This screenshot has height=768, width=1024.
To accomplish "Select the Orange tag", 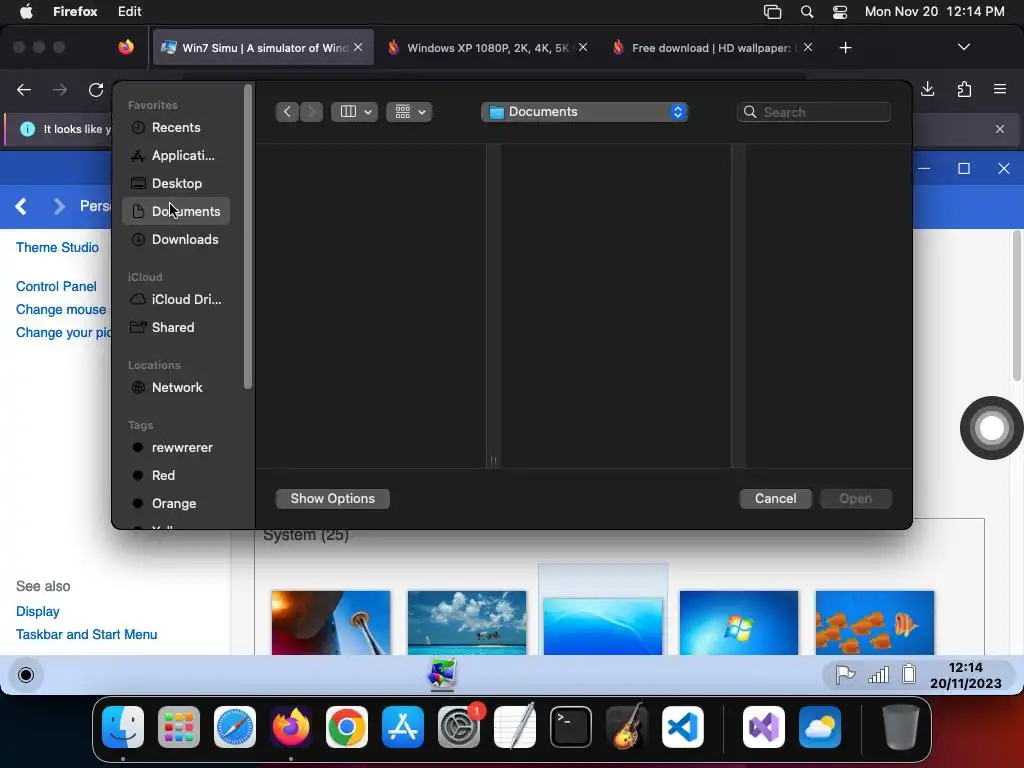I will 175,504.
